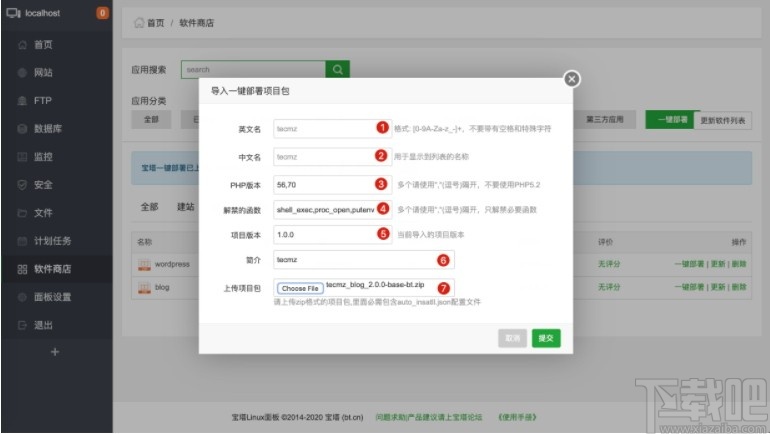Click the 面板设置 gear icon
This screenshot has height=434, width=770.
[22, 297]
